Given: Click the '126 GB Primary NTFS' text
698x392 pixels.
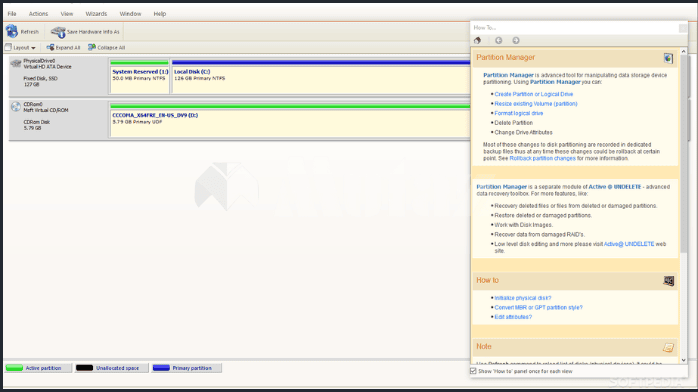Looking at the screenshot, I should tap(199, 78).
